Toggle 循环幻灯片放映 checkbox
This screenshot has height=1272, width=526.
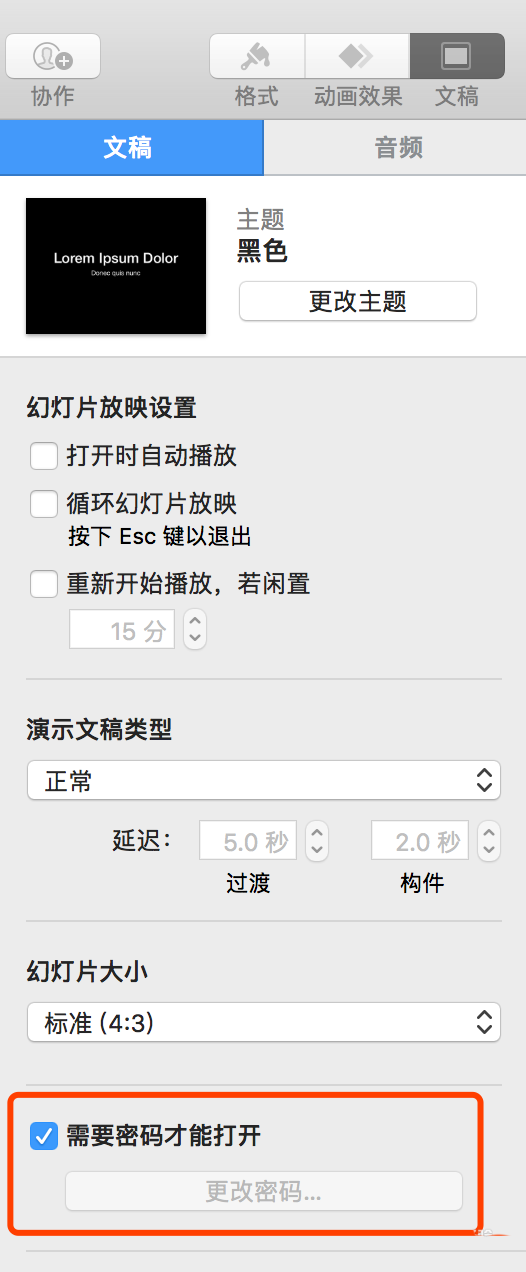coord(44,505)
